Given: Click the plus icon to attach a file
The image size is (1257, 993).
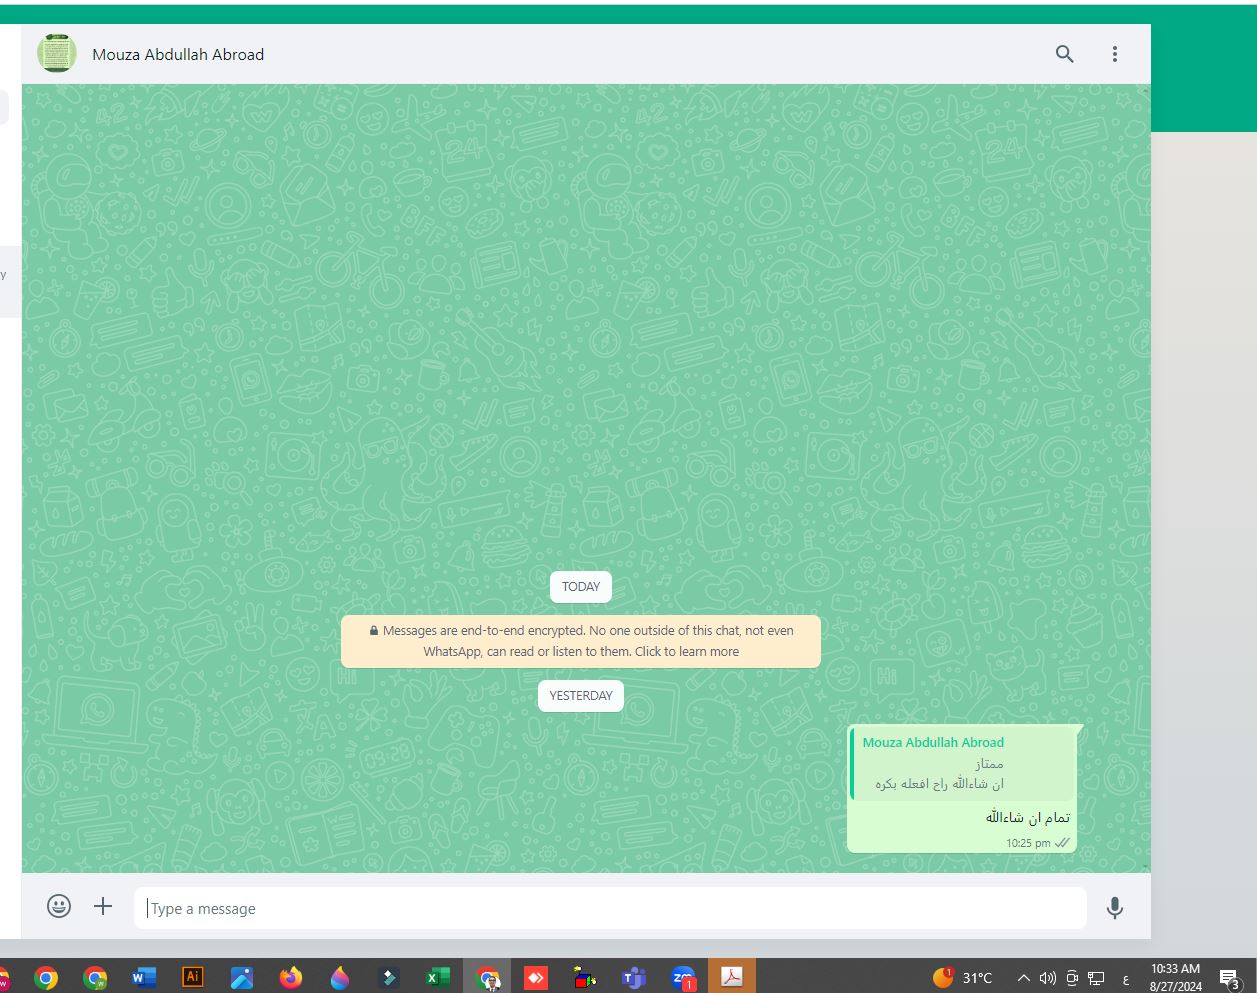Looking at the screenshot, I should (x=103, y=906).
